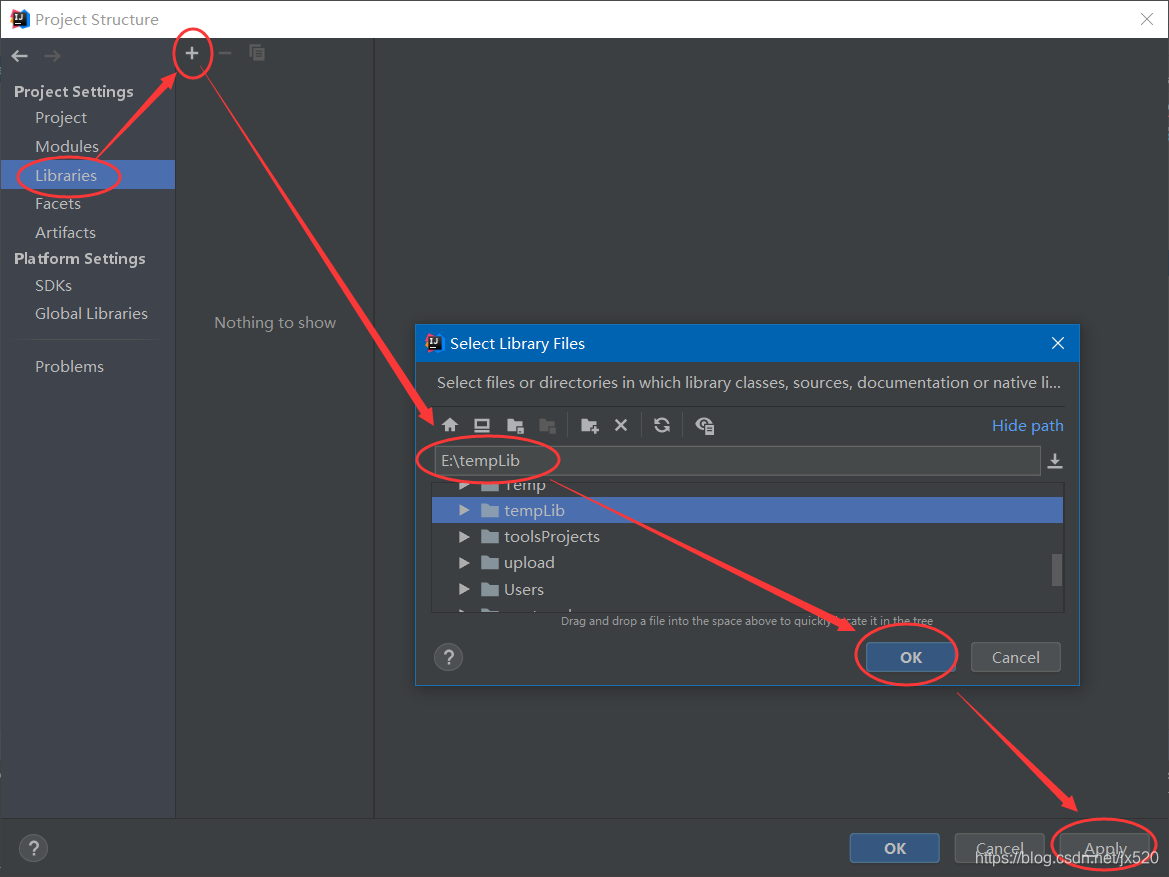The width and height of the screenshot is (1169, 877).
Task: Click the file tree scrollbar
Action: coord(1056,570)
